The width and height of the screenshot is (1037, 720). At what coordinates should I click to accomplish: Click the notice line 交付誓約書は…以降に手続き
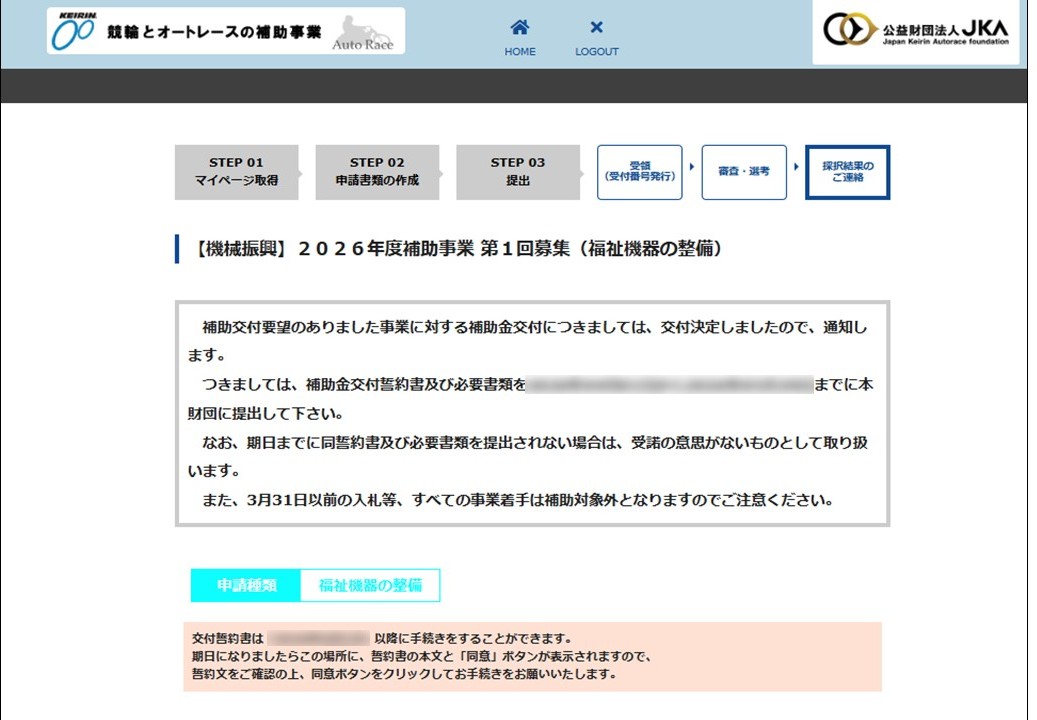tap(382, 639)
